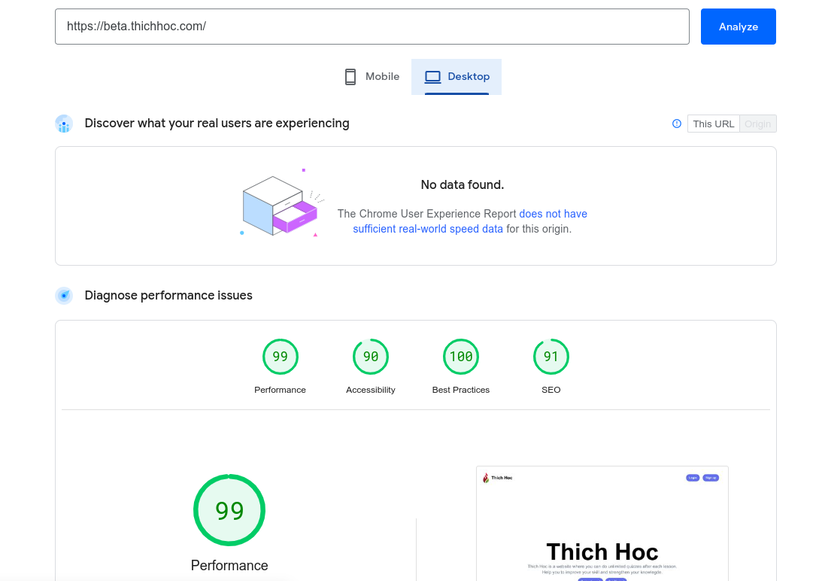The height and width of the screenshot is (581, 825).
Task: Click the real users experience section icon
Action: pos(64,124)
